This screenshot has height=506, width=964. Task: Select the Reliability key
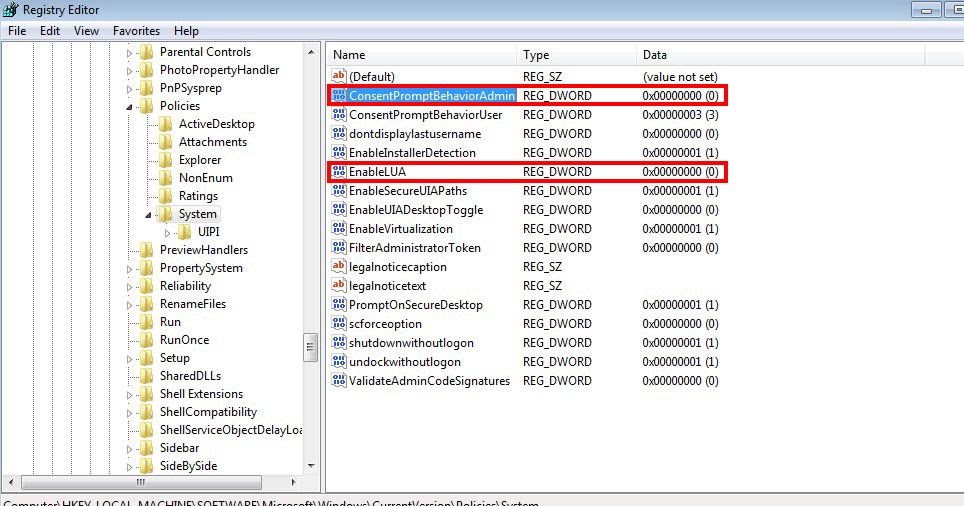[x=185, y=286]
